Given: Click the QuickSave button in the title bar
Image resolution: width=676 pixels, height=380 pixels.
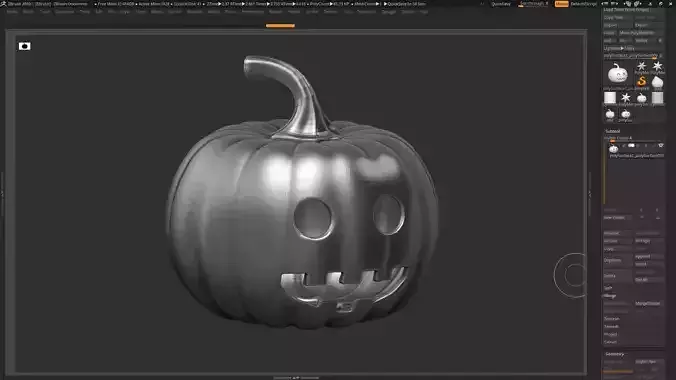Looking at the screenshot, I should pyautogui.click(x=501, y=4).
